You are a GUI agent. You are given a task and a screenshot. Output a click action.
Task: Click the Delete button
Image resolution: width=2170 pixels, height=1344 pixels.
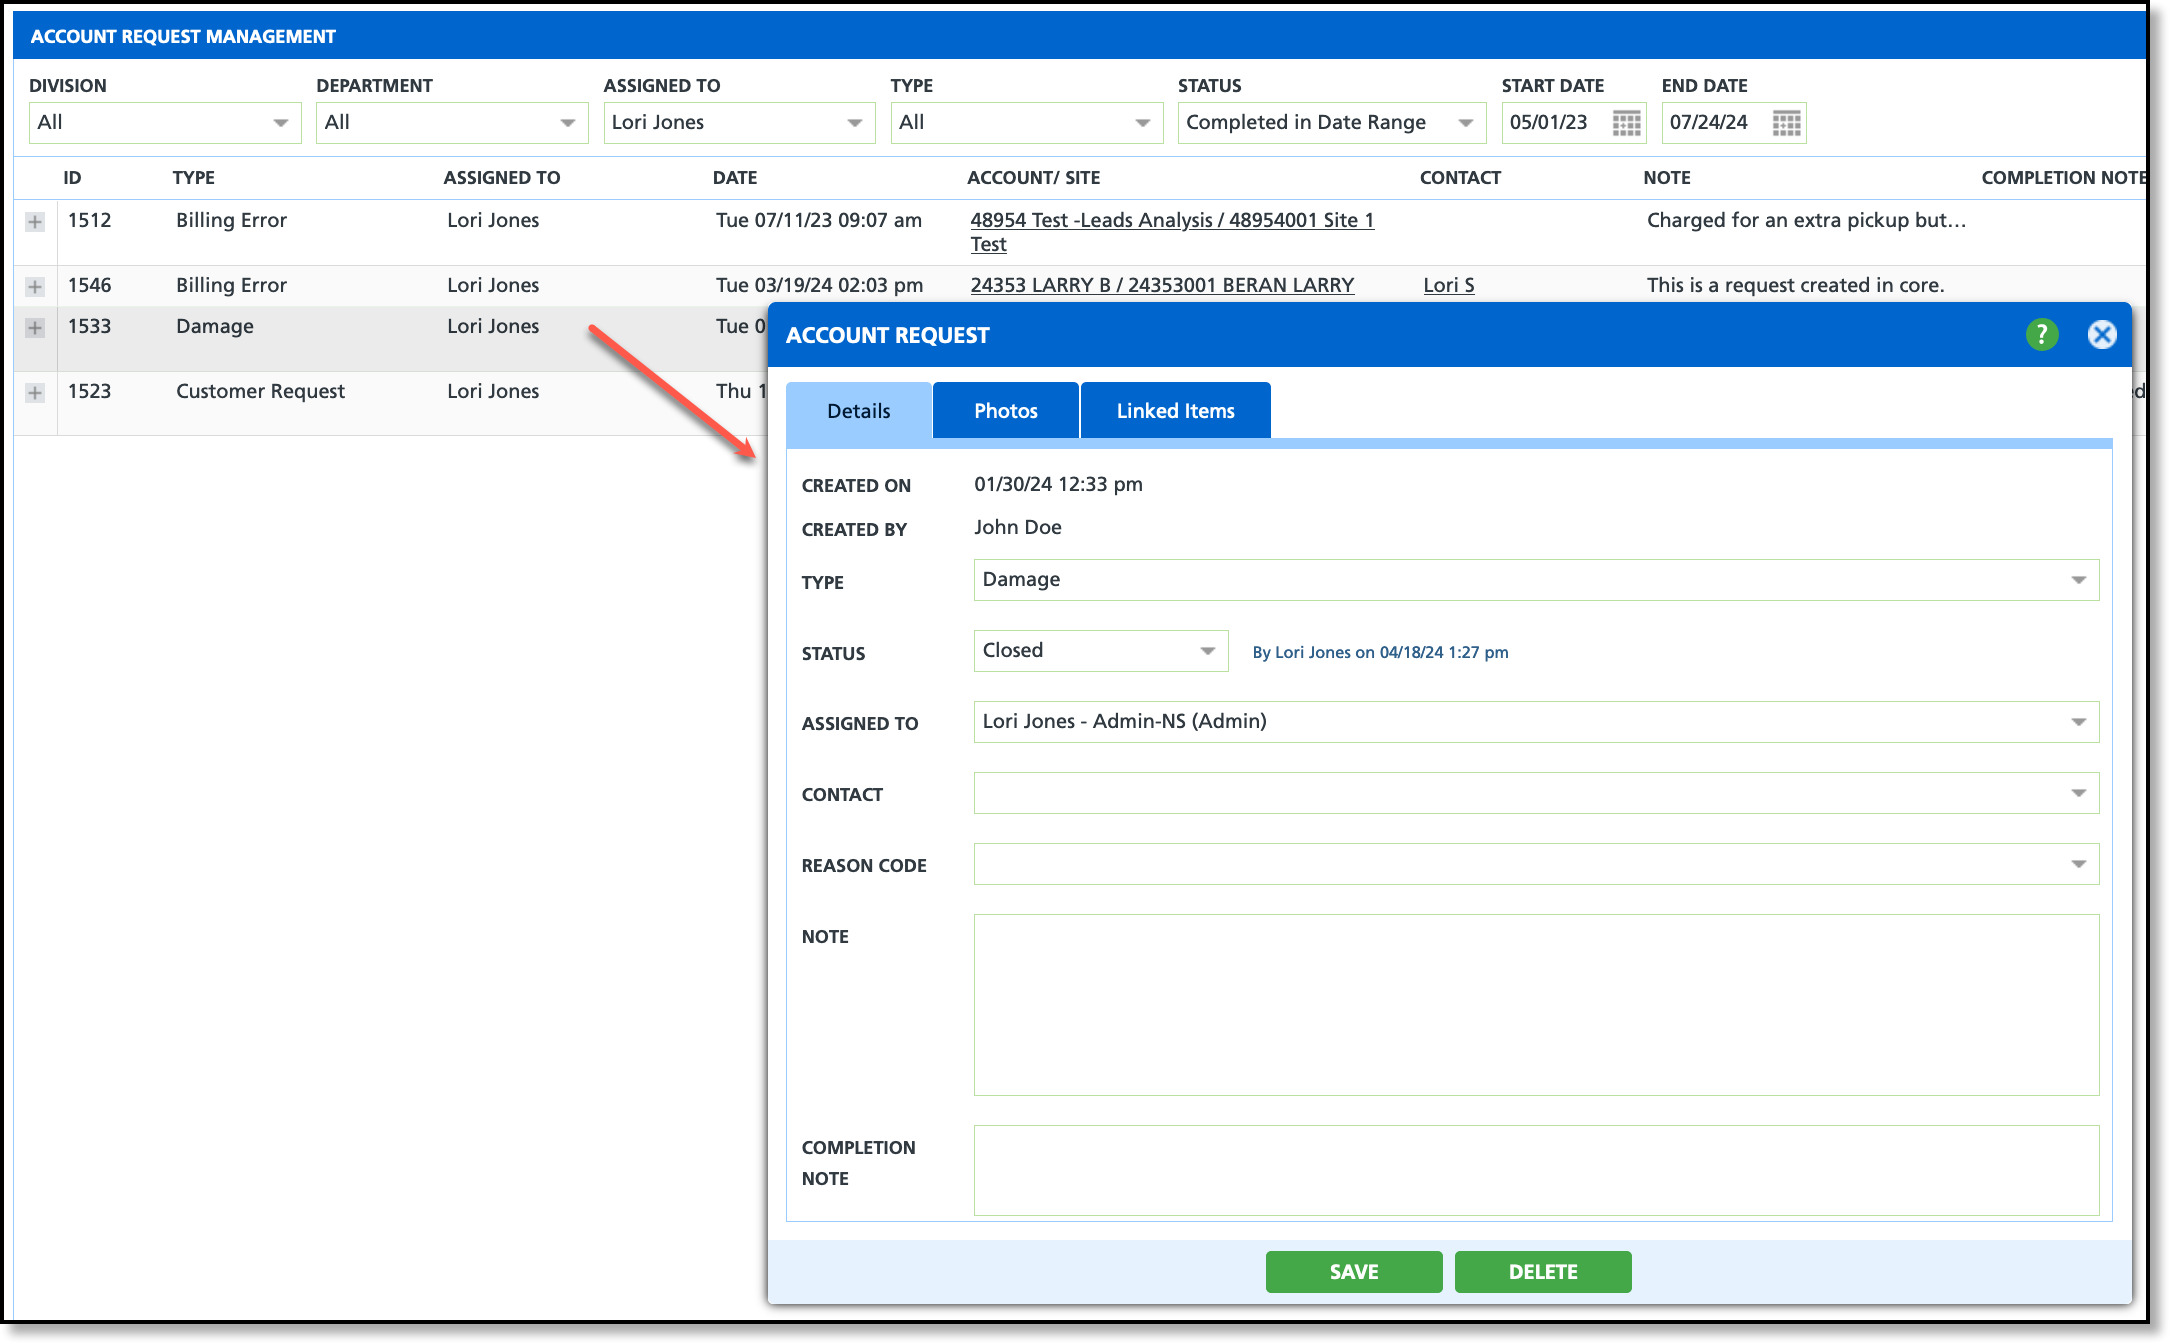pyautogui.click(x=1542, y=1272)
